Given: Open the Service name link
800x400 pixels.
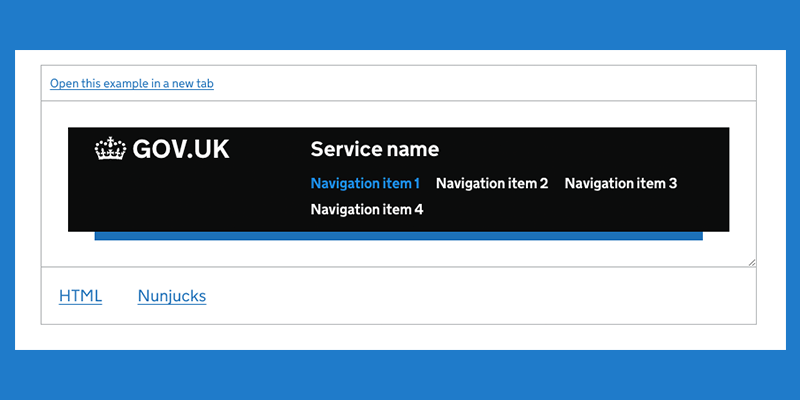Looking at the screenshot, I should pos(374,149).
